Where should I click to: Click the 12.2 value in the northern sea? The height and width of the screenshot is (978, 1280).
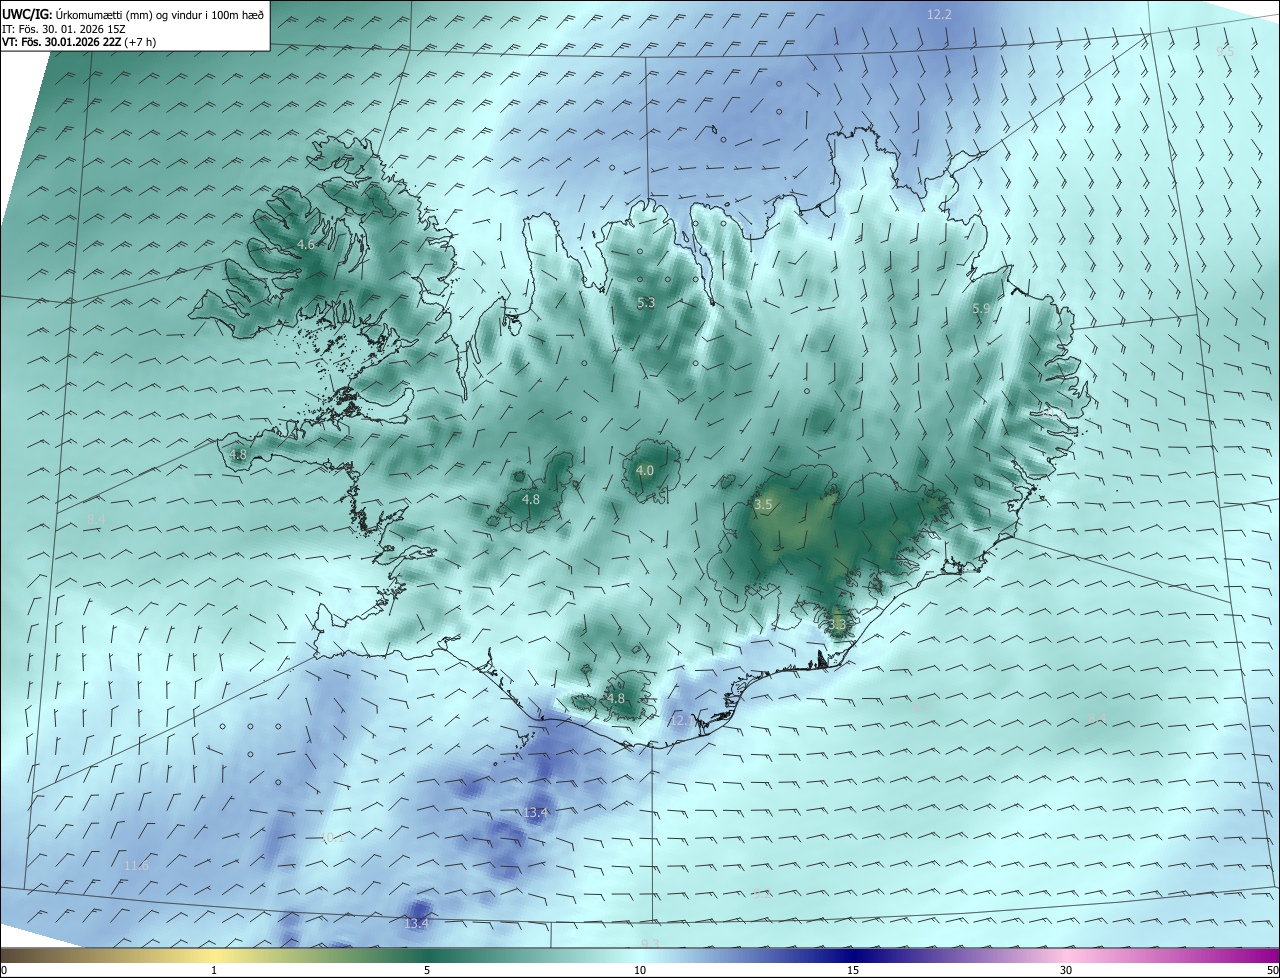click(939, 14)
